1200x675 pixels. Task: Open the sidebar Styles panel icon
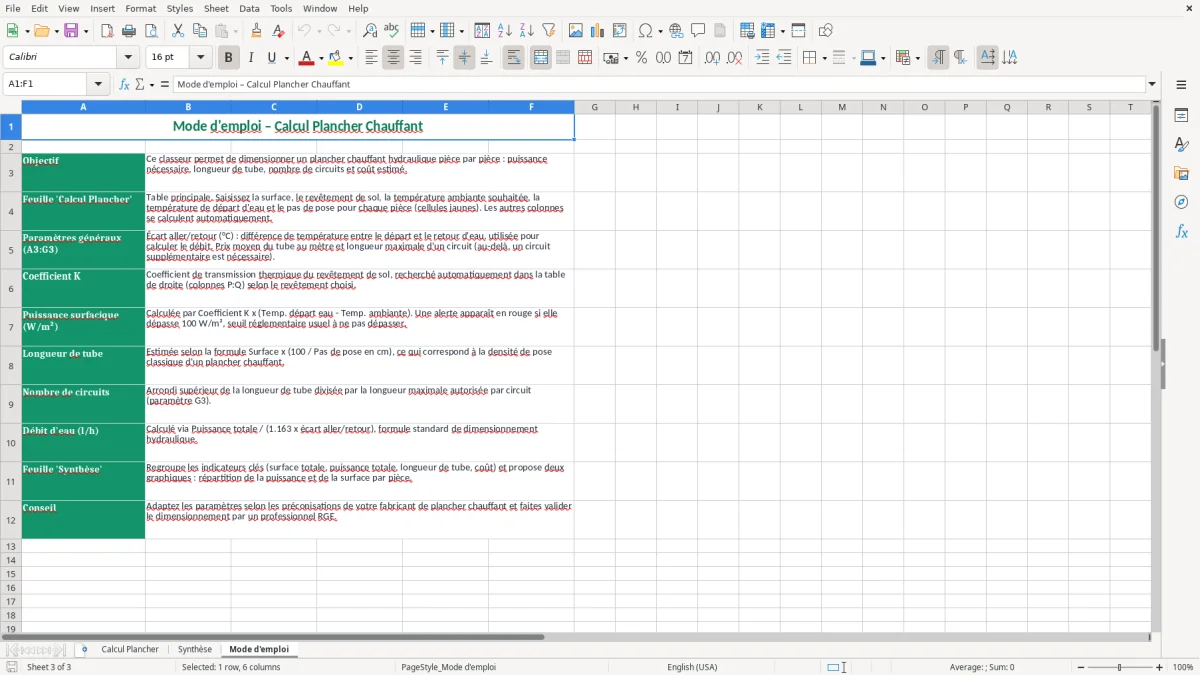1181,144
